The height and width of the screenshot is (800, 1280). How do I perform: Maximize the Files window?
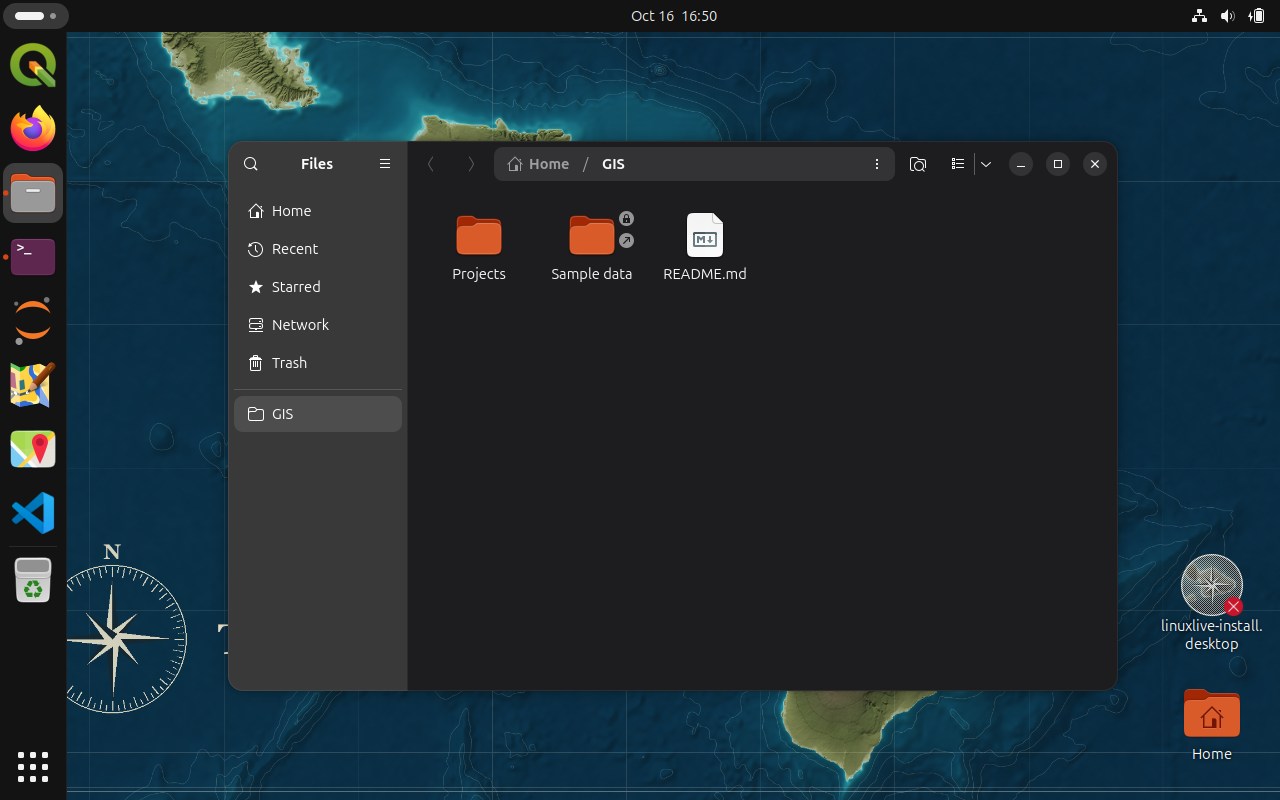1058,164
